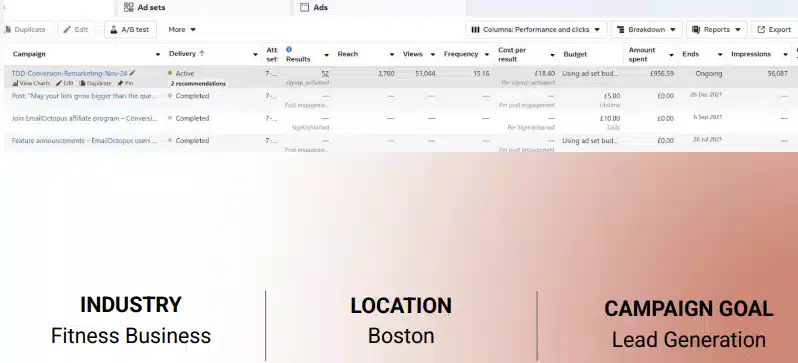Click the Delivery sort arrow icon
Viewport: 798px width, 363px height.
click(202, 53)
